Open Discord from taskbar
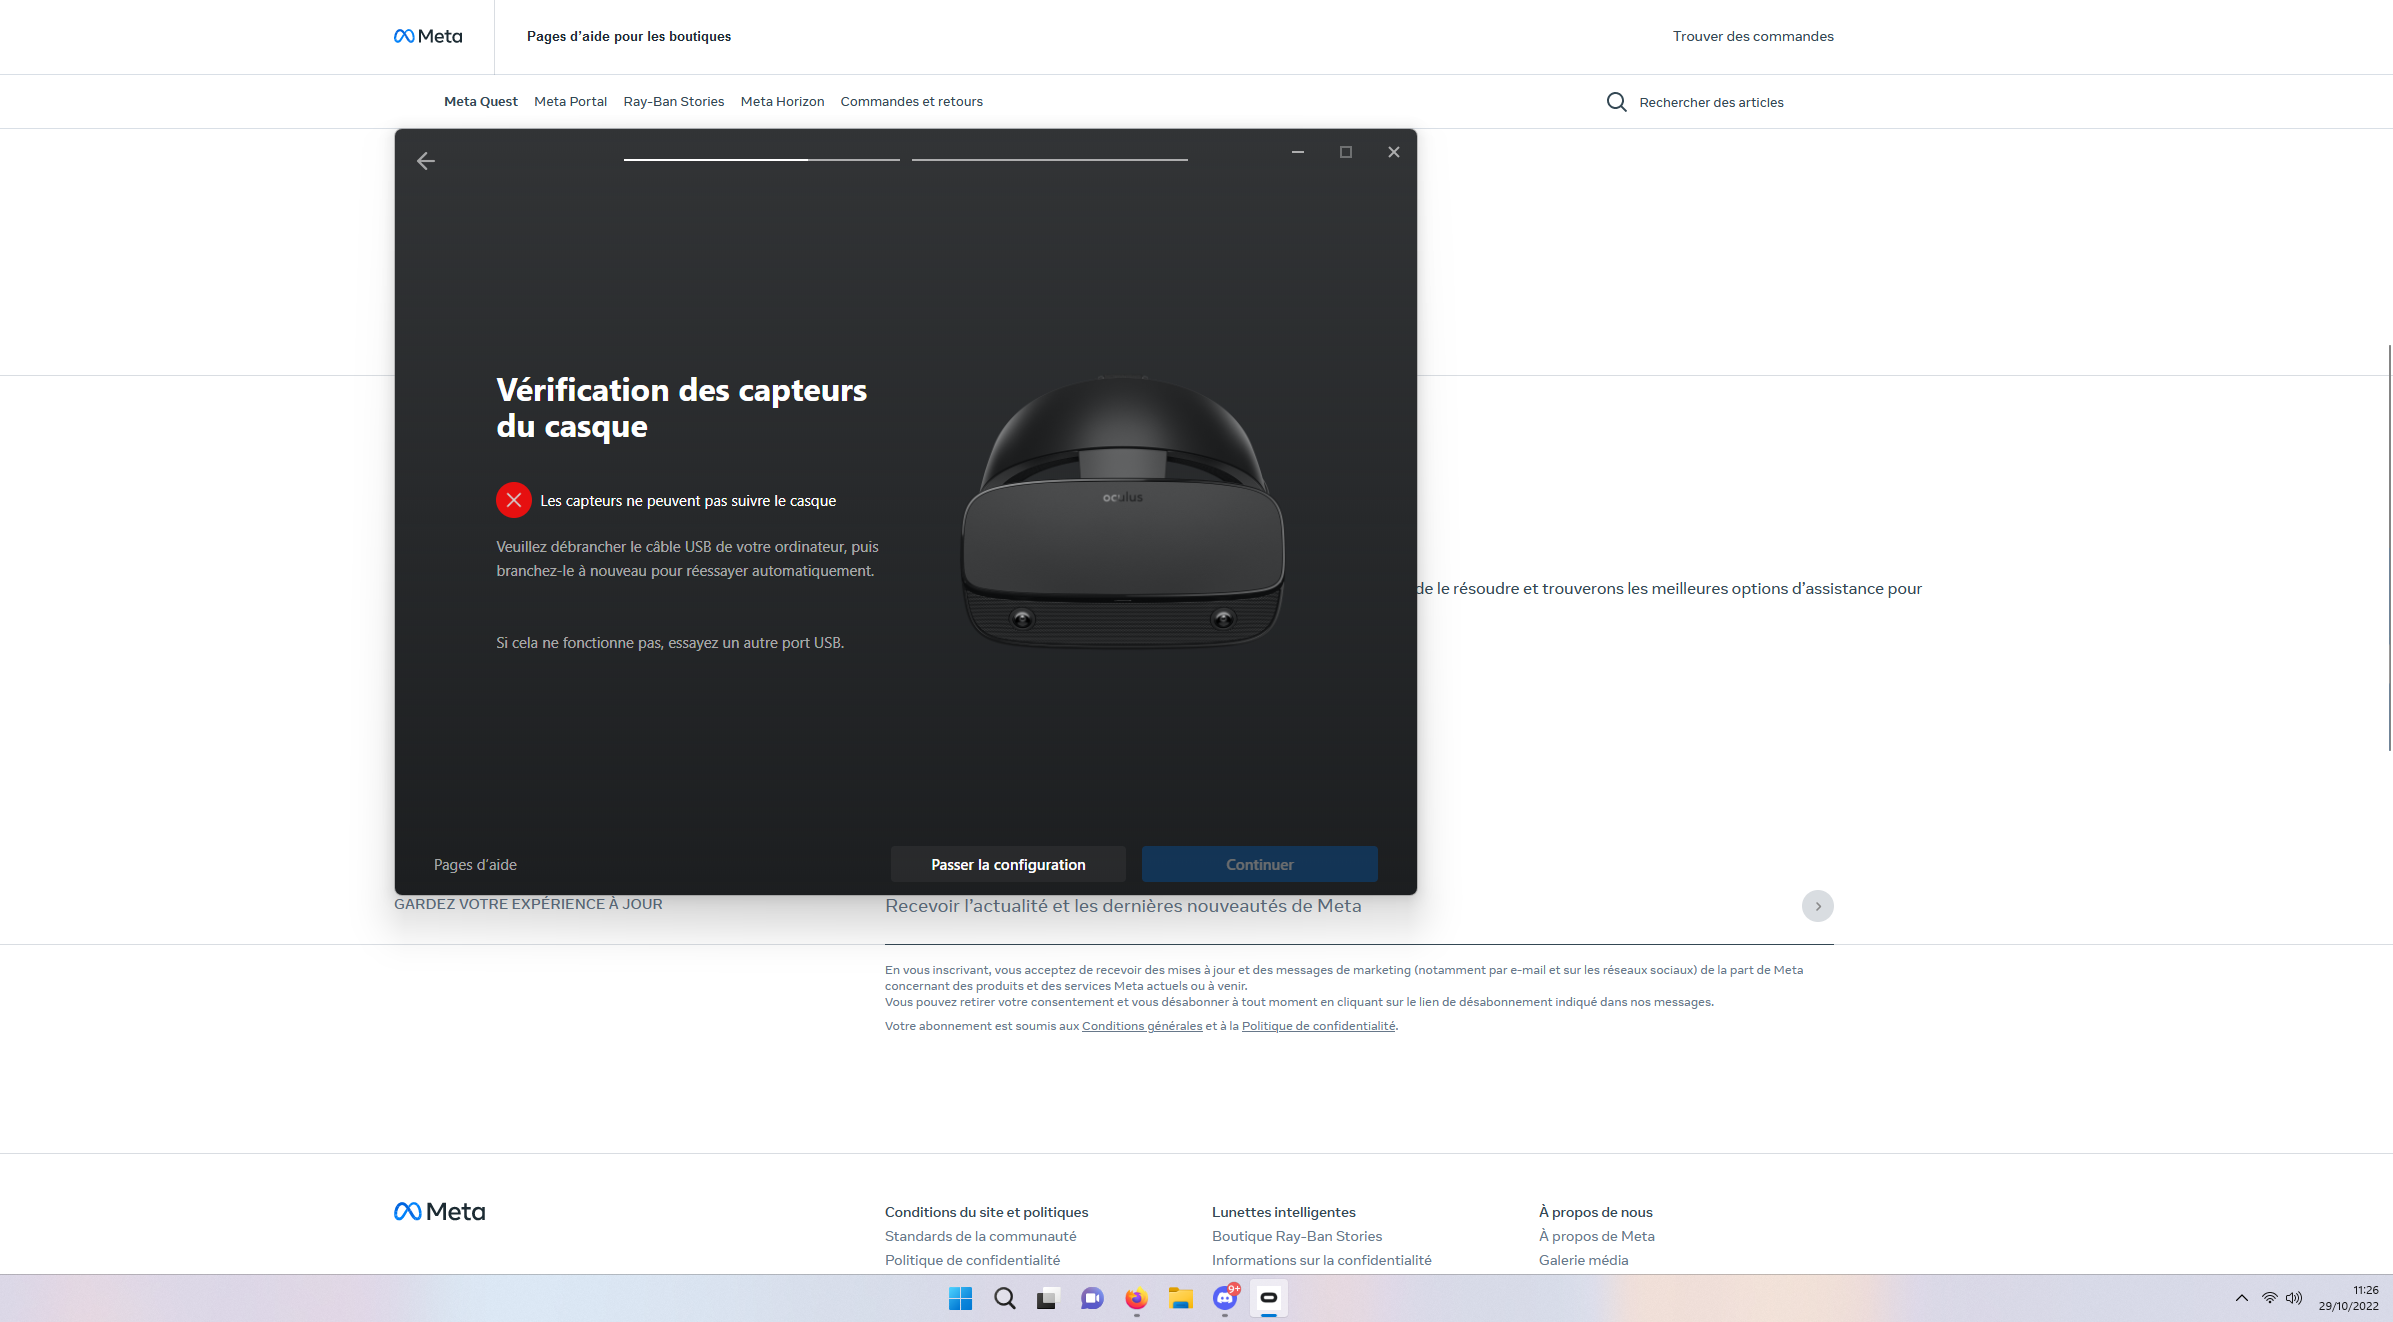 (1225, 1298)
